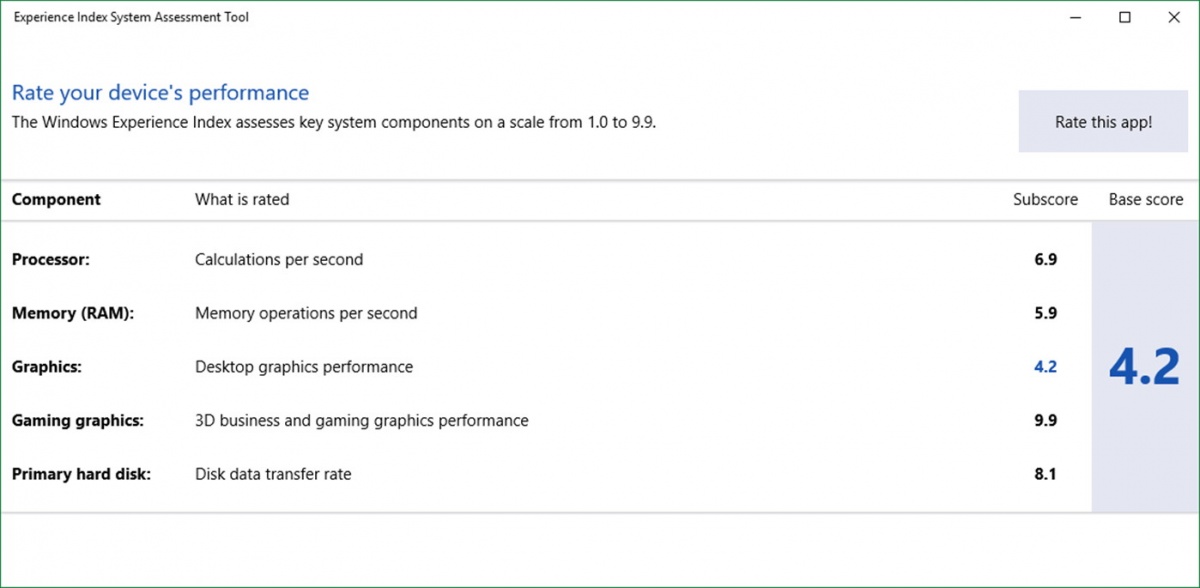This screenshot has height=588, width=1200.
Task: Select the Processor component row
Action: coord(50,259)
